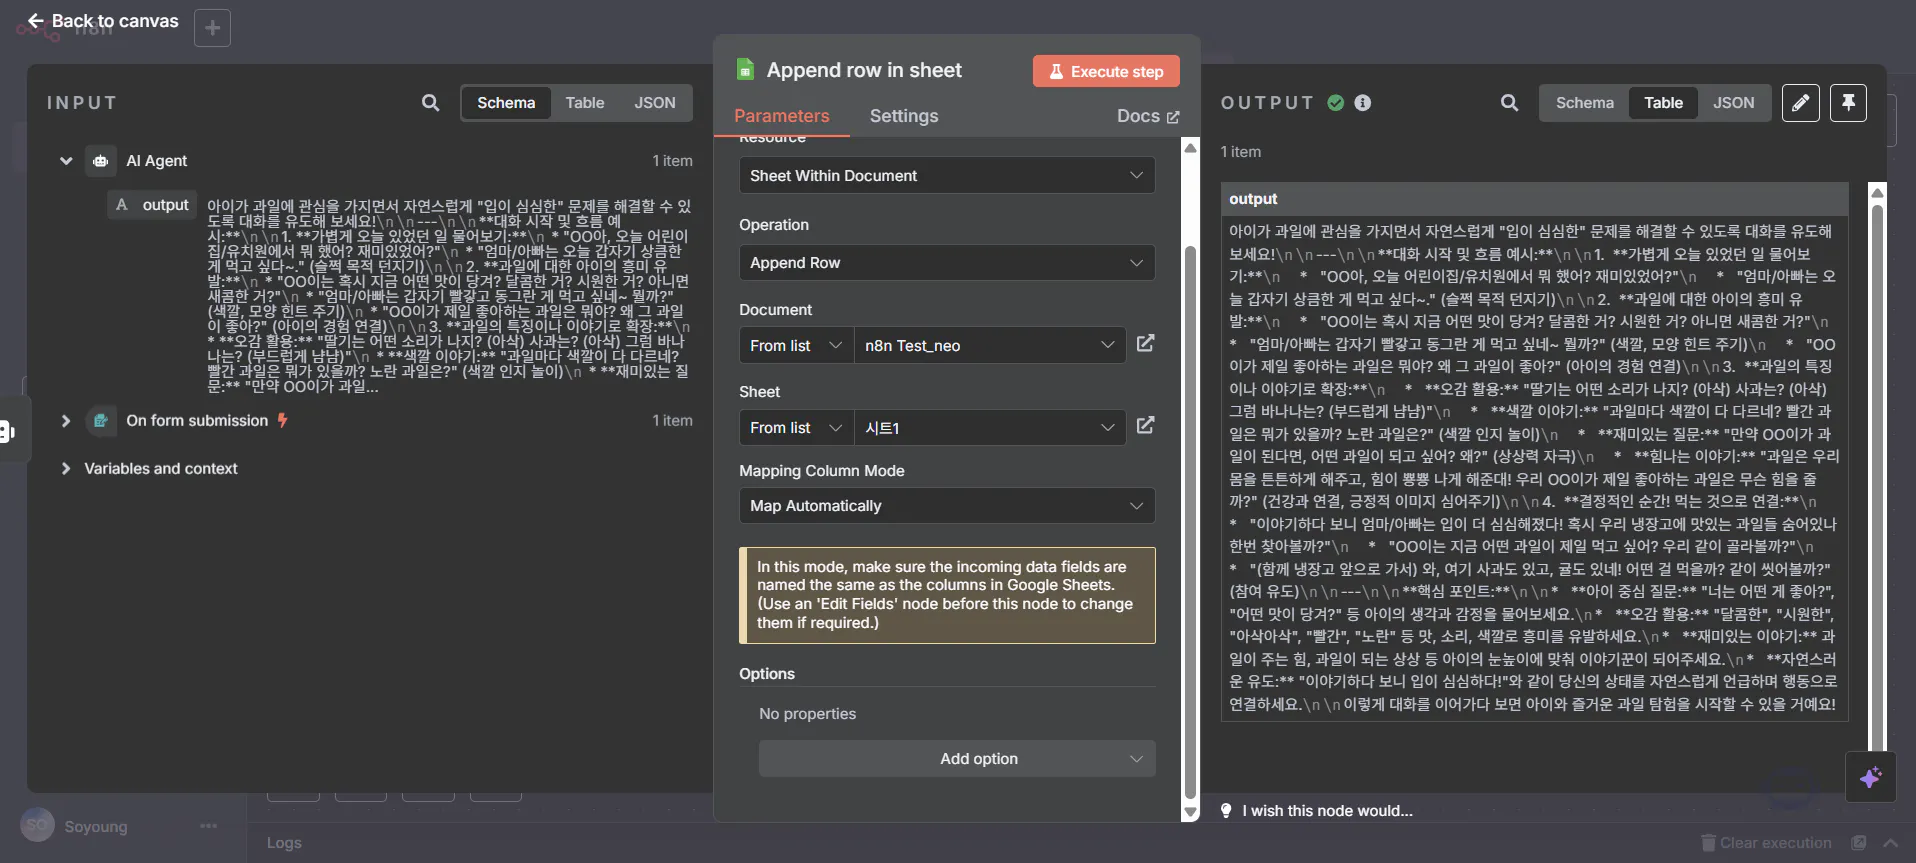Click the lightbulb feedback icon
Image resolution: width=1916 pixels, height=863 pixels.
tap(1226, 810)
